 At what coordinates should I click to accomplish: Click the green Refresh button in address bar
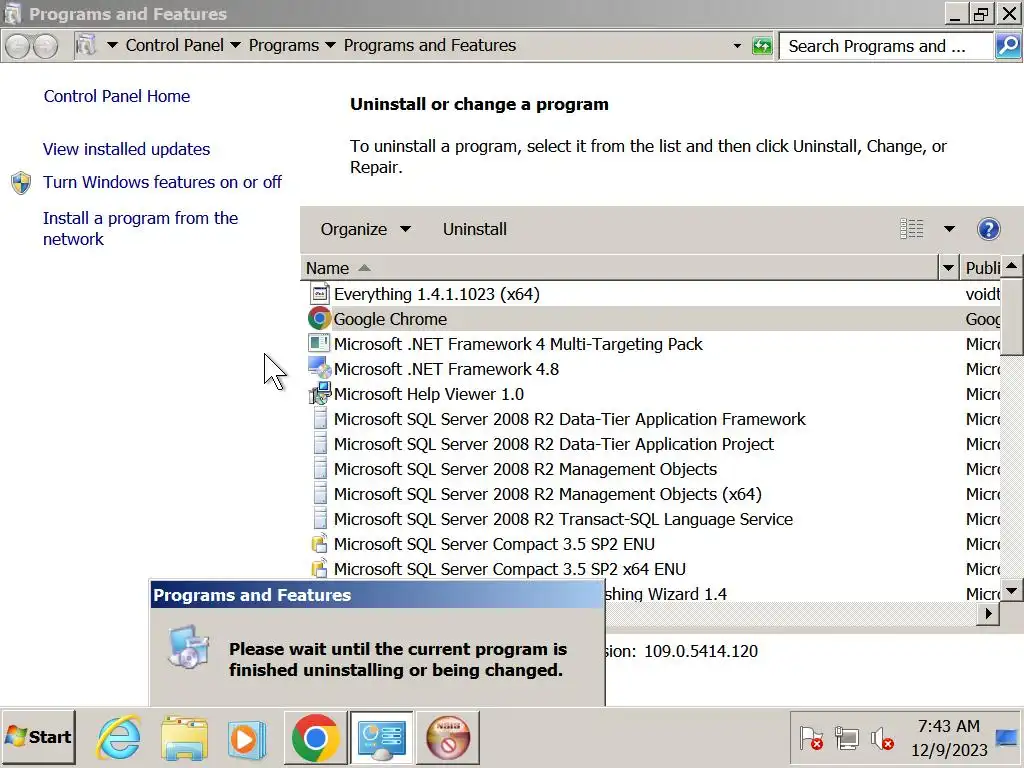[761, 46]
